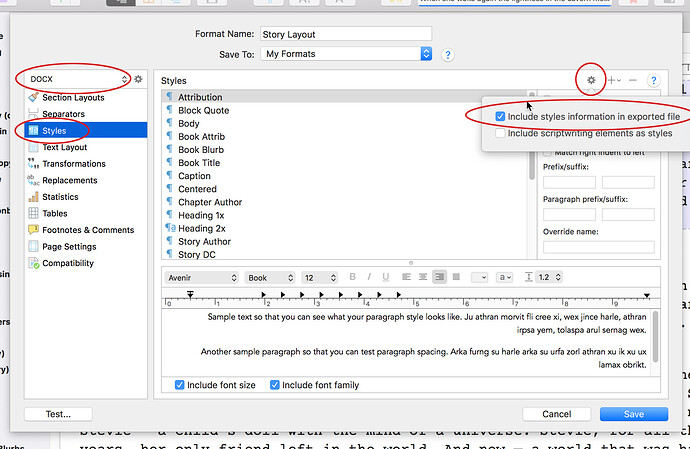This screenshot has width=690, height=449.
Task: Open the DOCX file format dropdown
Action: (x=74, y=78)
